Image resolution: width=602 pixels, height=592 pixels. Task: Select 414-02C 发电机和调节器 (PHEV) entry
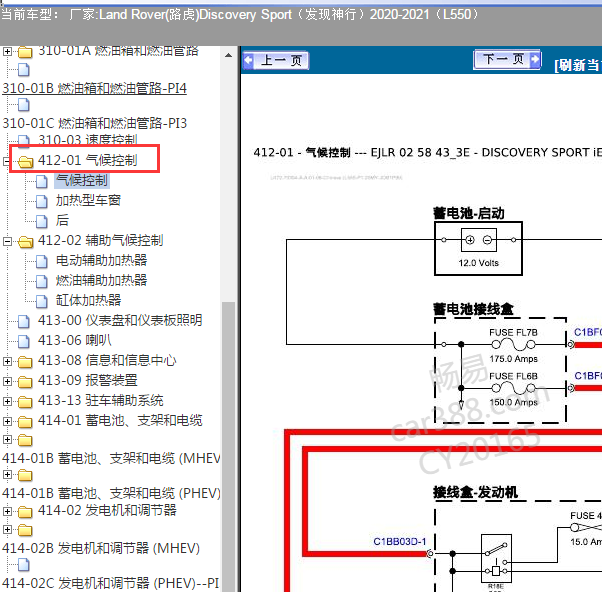(x=111, y=583)
